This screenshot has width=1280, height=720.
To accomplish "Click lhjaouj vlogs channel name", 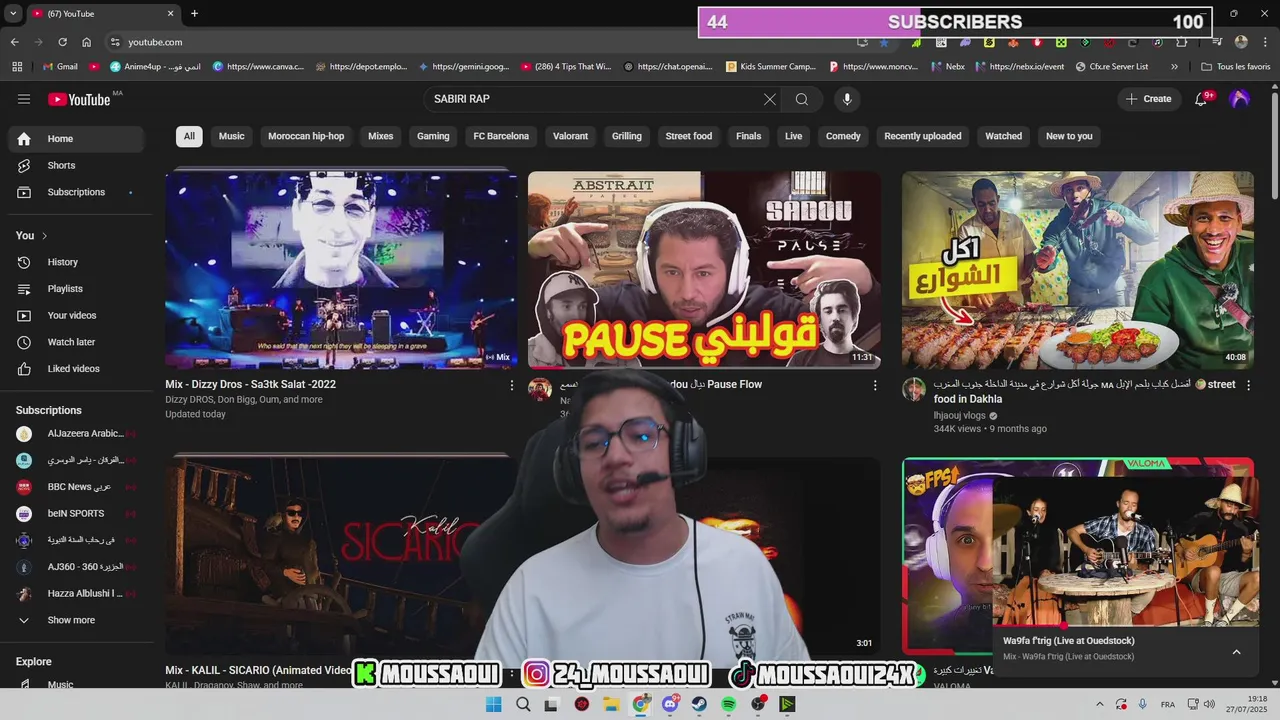I will (960, 415).
